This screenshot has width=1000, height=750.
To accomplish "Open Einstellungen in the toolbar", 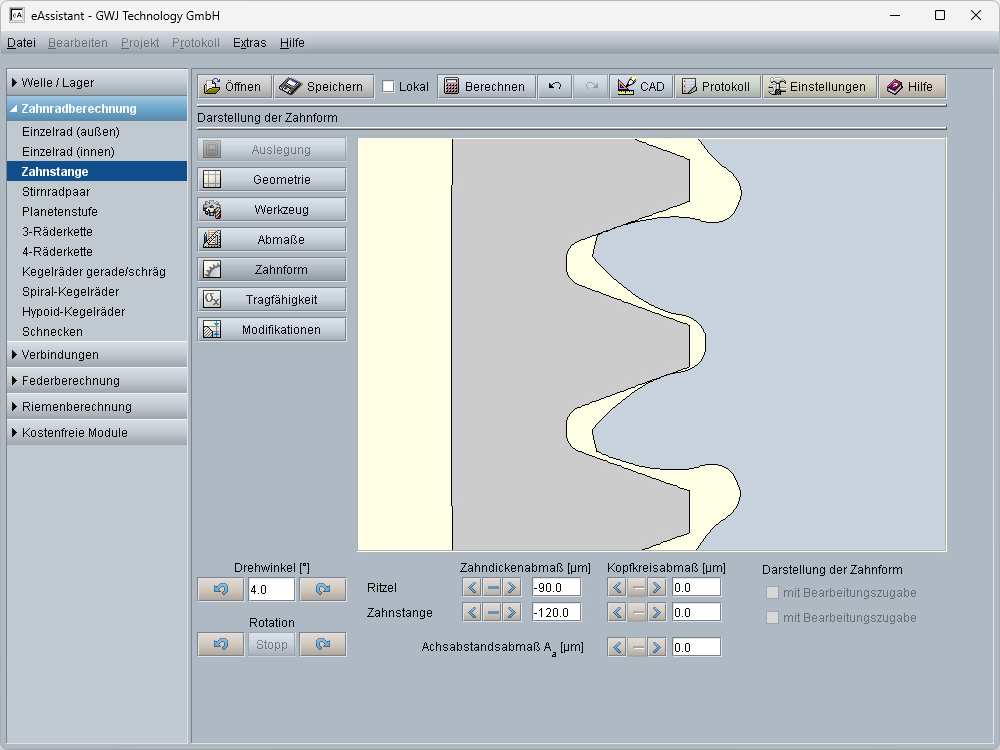I will pos(820,87).
